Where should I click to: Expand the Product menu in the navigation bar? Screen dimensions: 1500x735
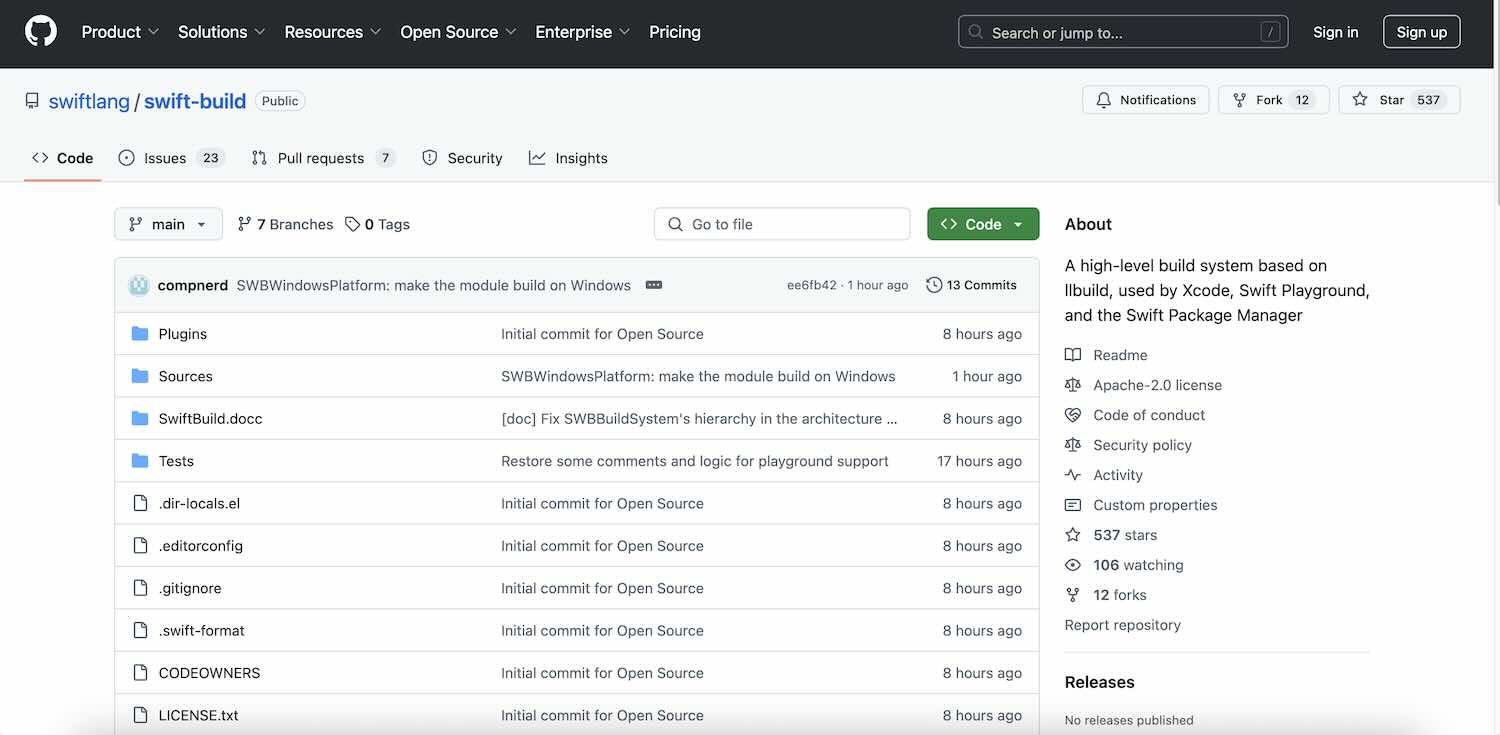point(119,31)
